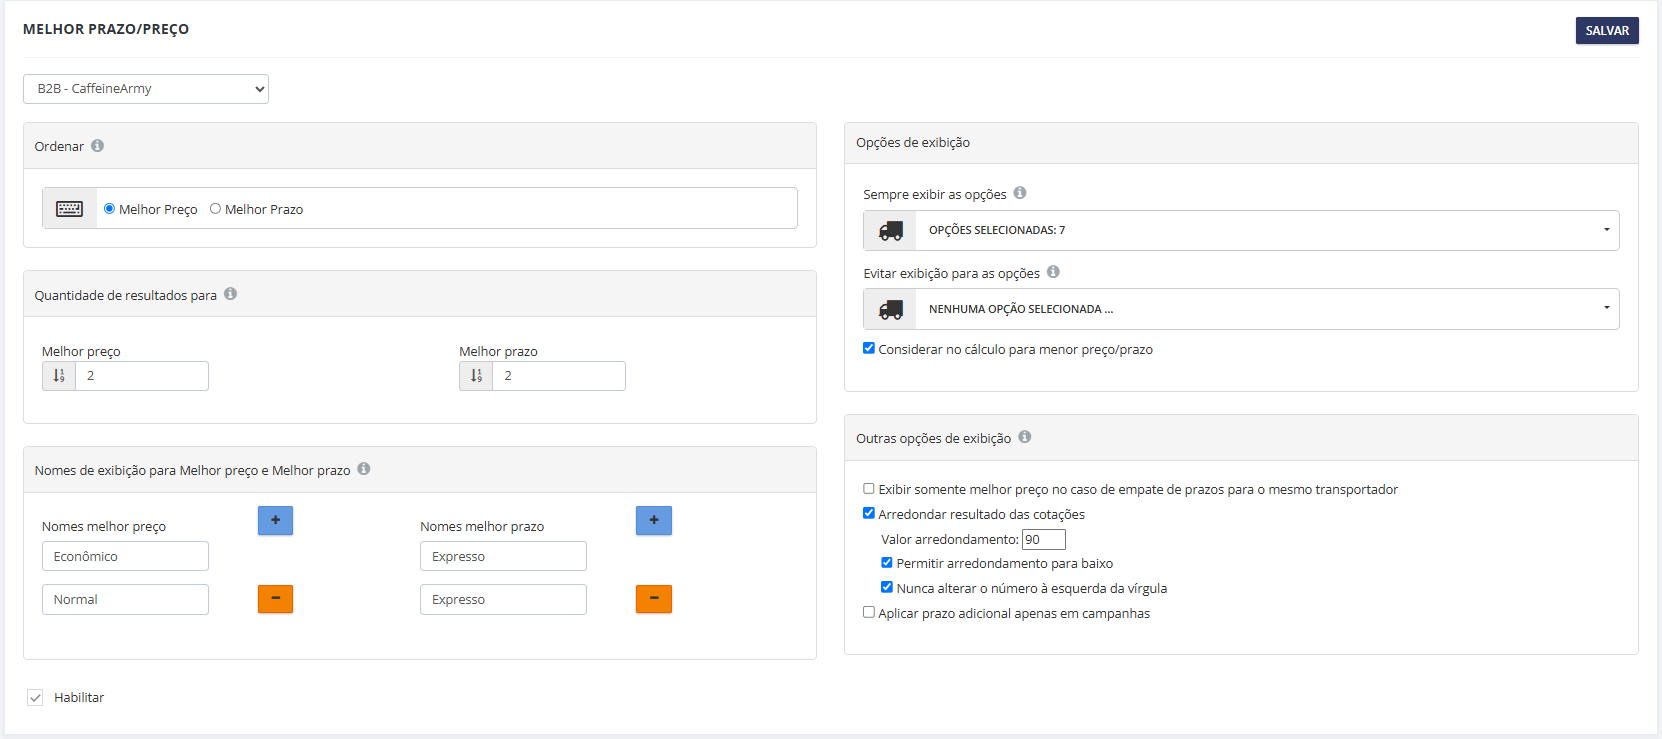Add a new Nomes melhor preço entry
This screenshot has height=739, width=1662.
coord(275,520)
